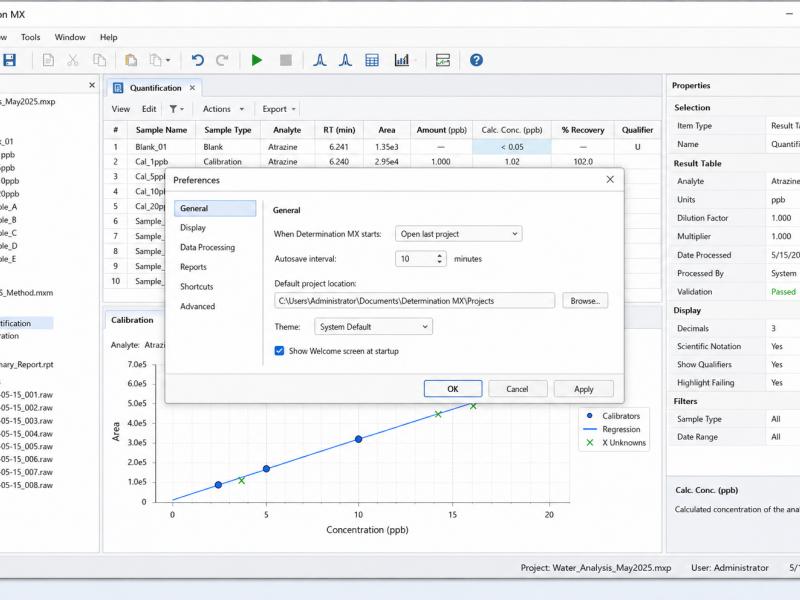Open the Theme dropdown

tap(373, 327)
